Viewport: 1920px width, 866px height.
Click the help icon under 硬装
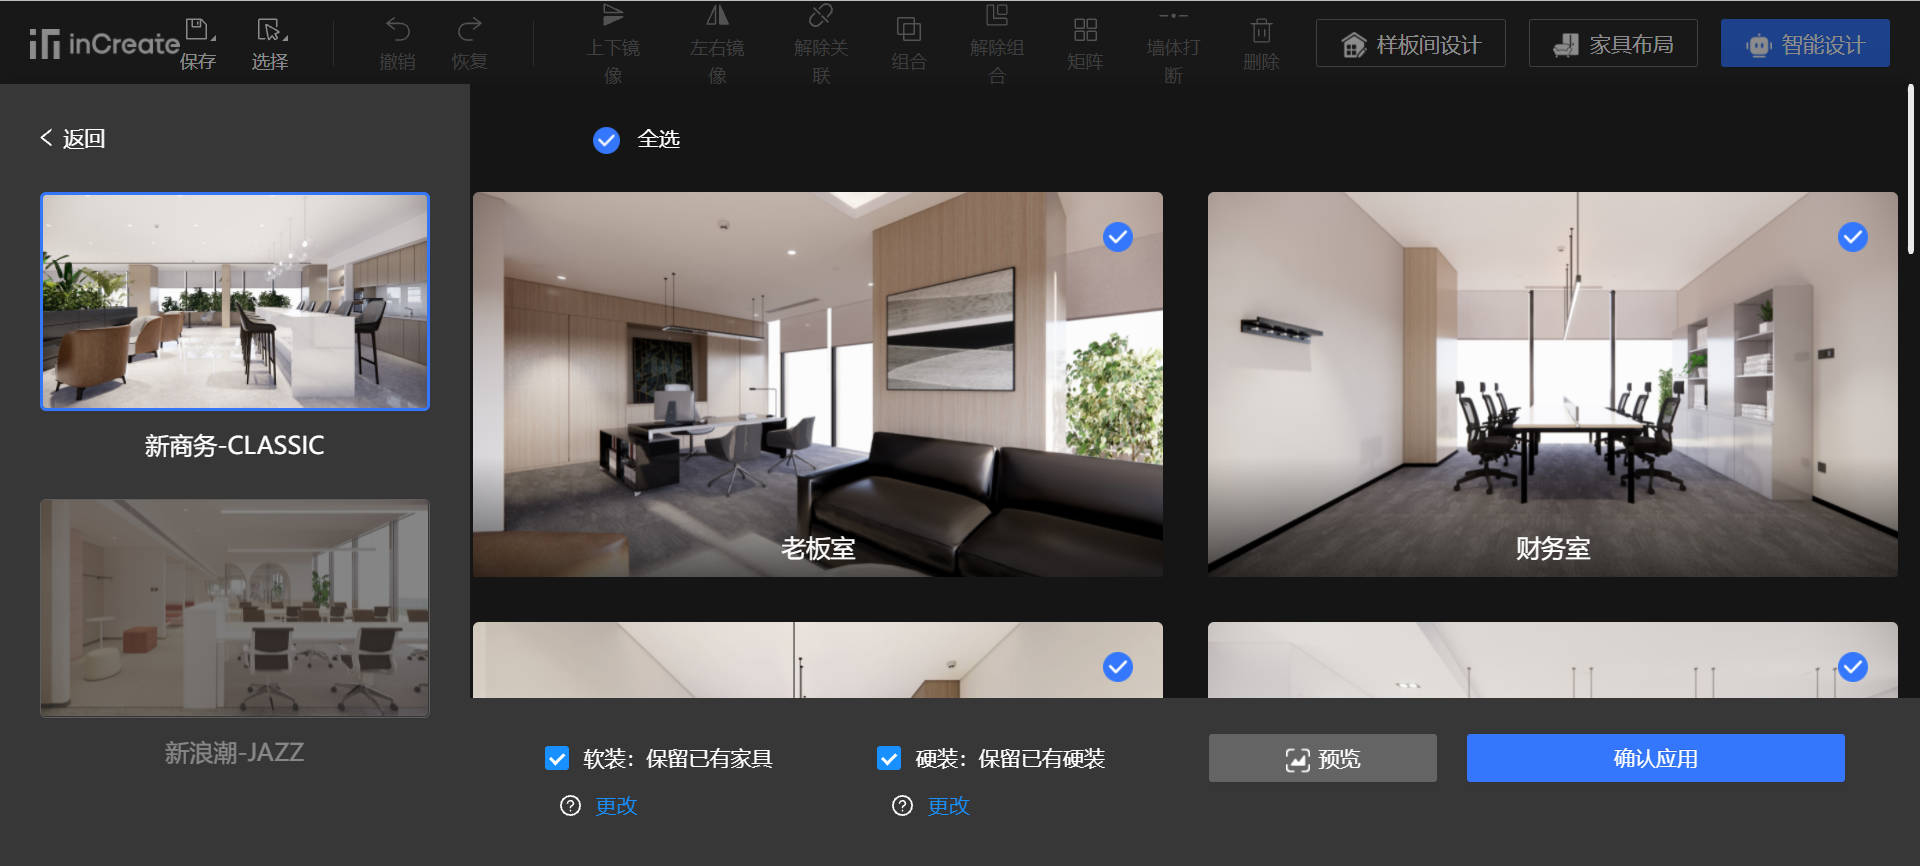(x=902, y=806)
